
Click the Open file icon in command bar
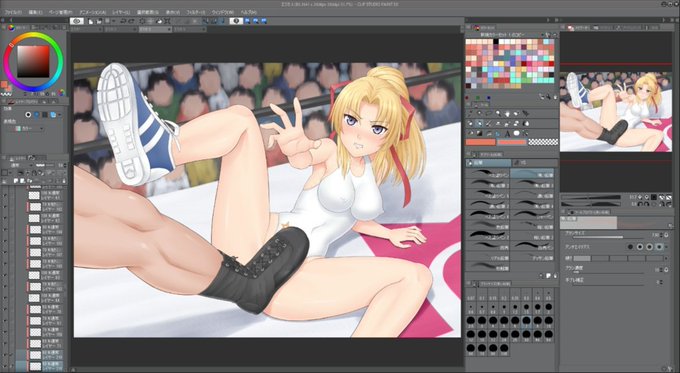[99, 21]
